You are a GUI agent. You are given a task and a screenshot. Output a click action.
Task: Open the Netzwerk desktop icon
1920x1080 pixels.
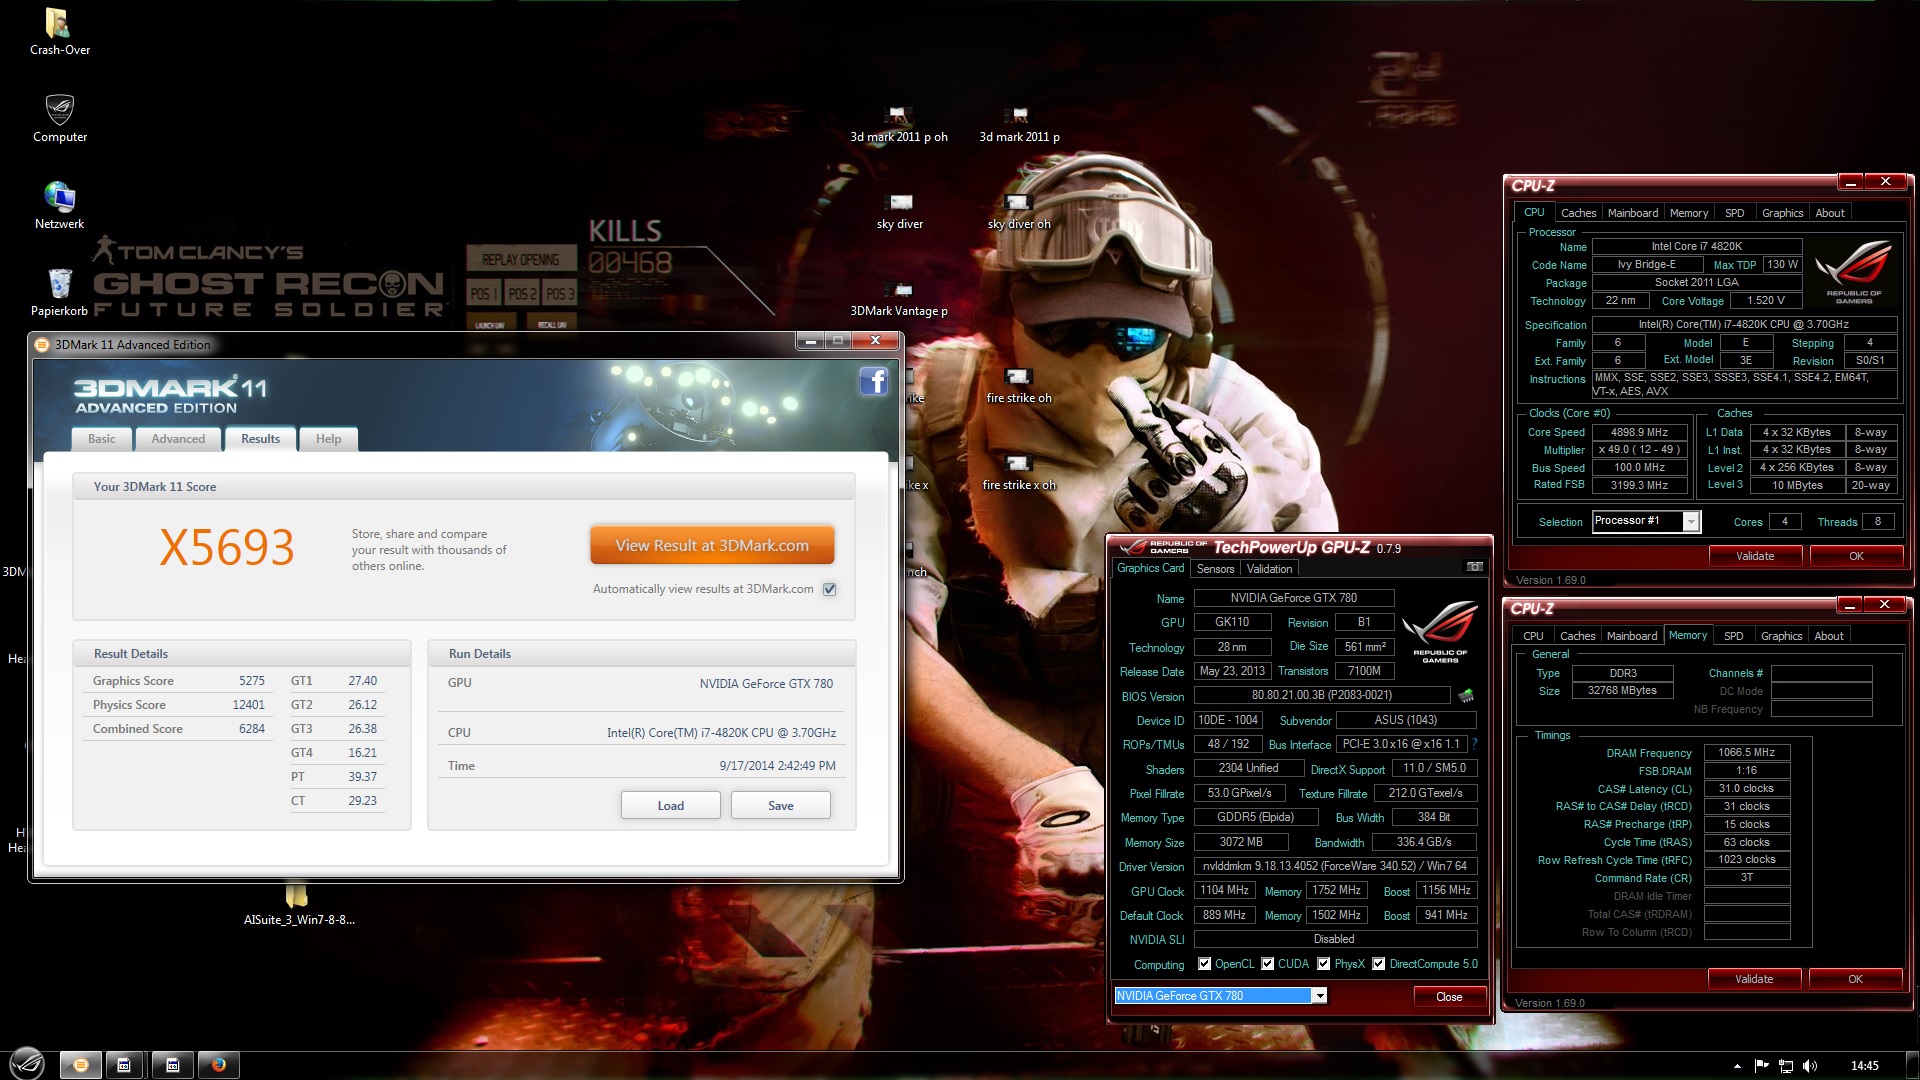click(59, 206)
